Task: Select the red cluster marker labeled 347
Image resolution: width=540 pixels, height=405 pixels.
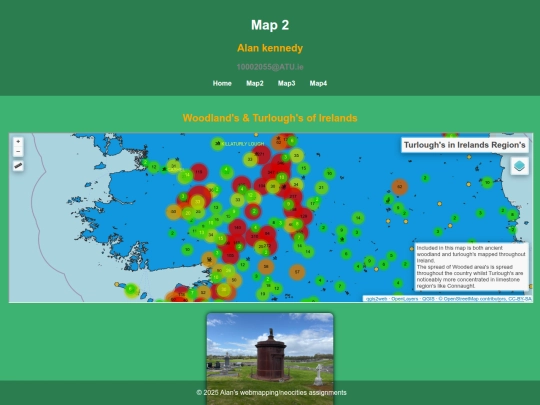Action: pos(271,172)
